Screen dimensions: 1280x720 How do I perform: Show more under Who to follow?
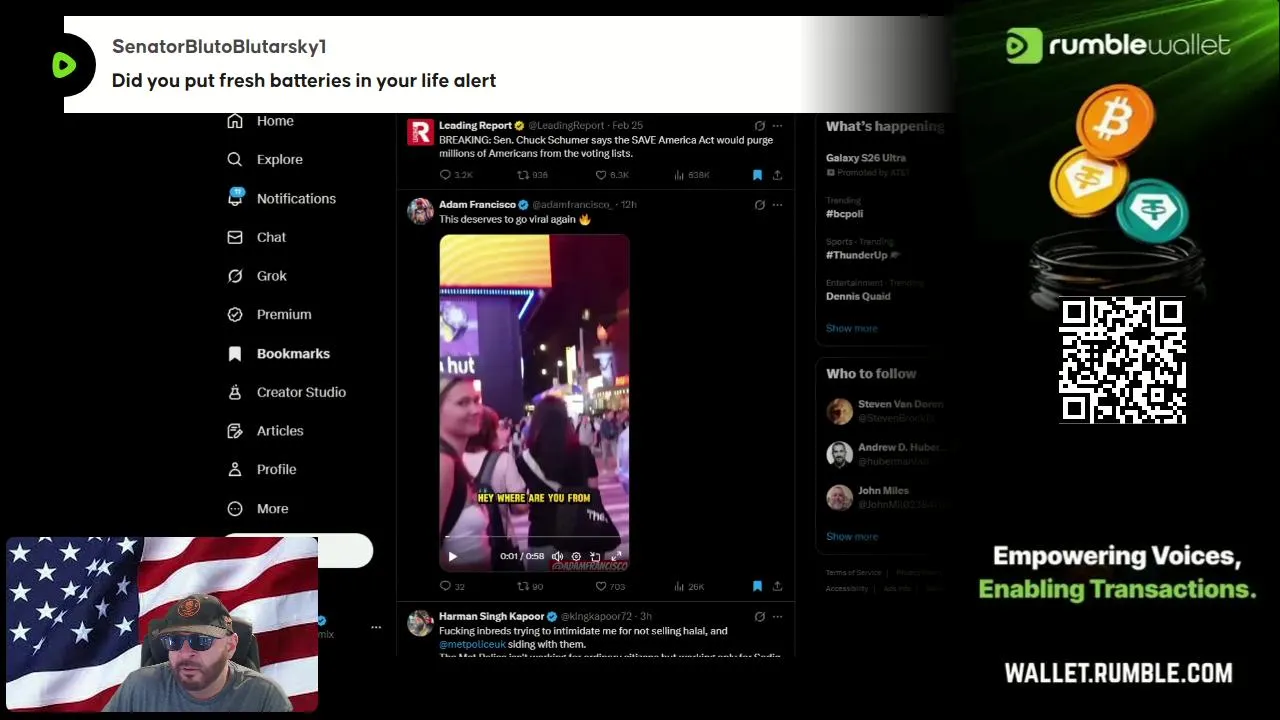click(851, 537)
